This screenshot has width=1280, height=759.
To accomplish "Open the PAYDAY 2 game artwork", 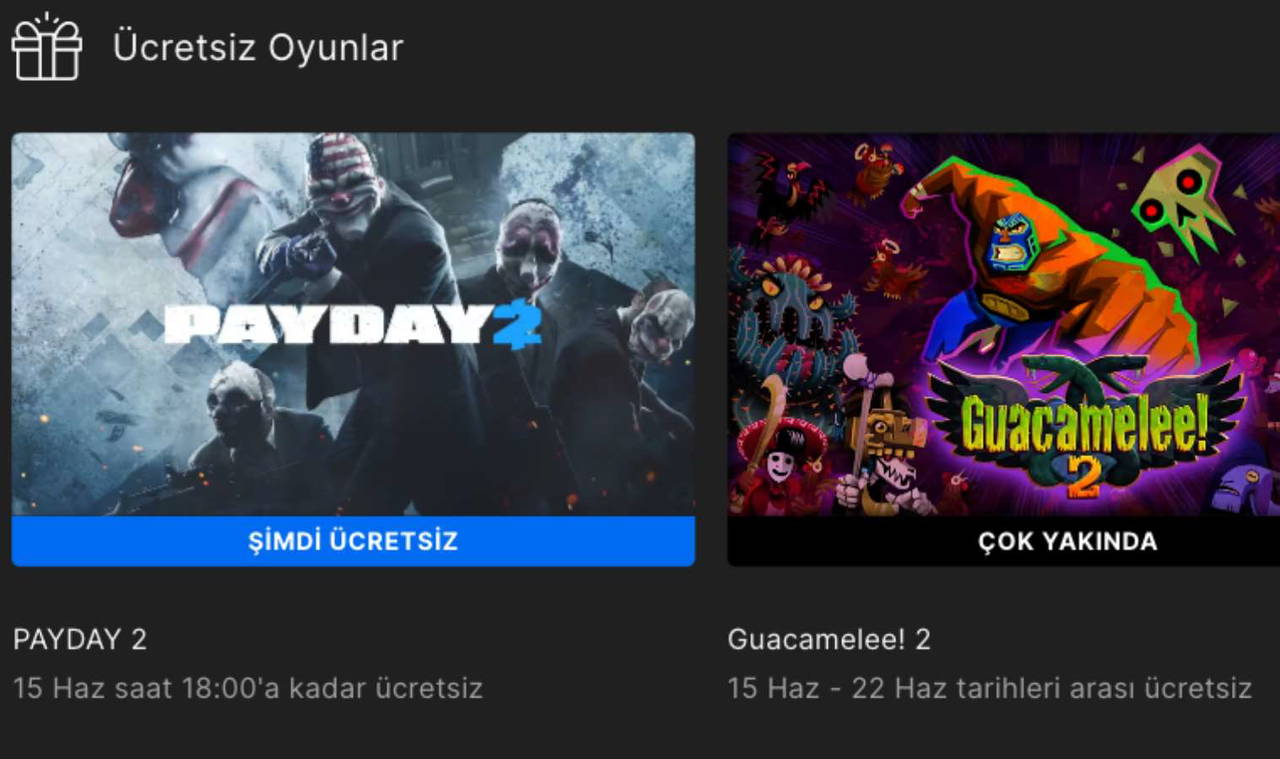I will coord(353,325).
